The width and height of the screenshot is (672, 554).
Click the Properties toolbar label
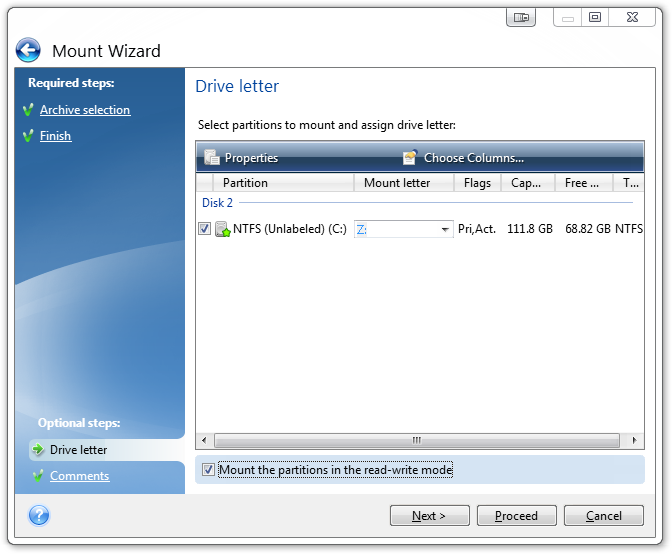[x=252, y=158]
